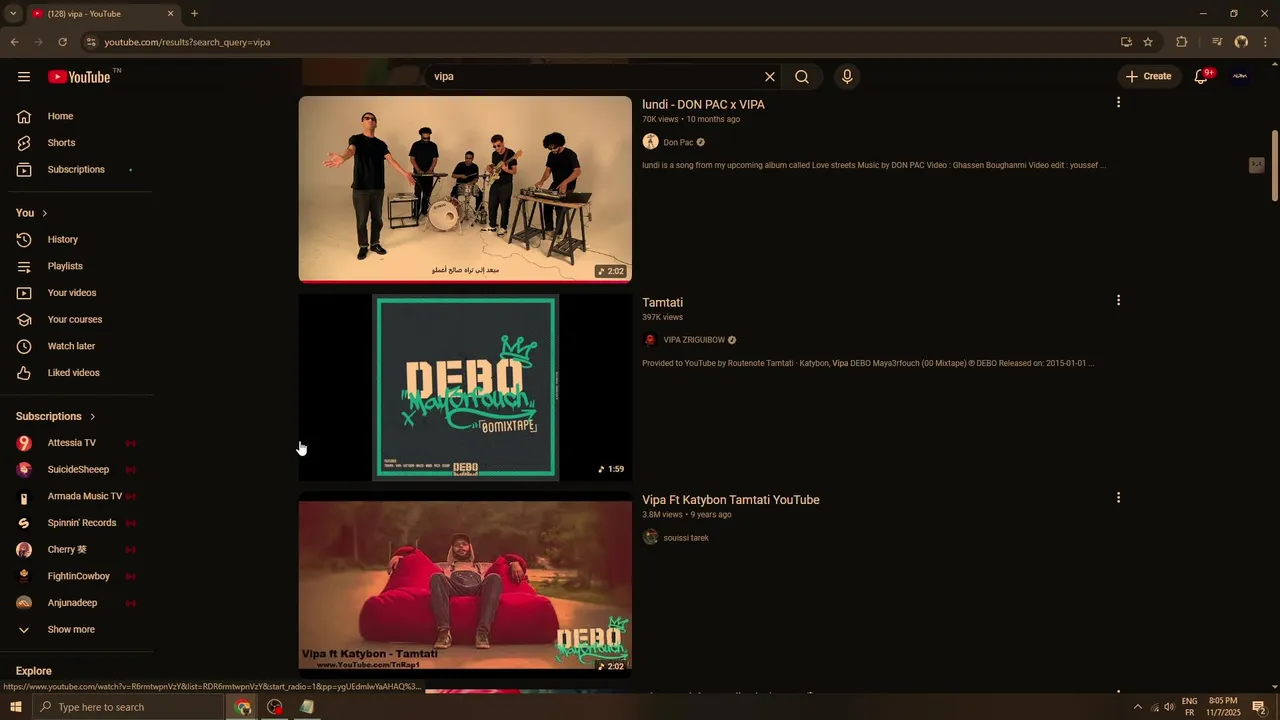
Task: Open the tab search dropdown arrow
Action: click(x=13, y=14)
